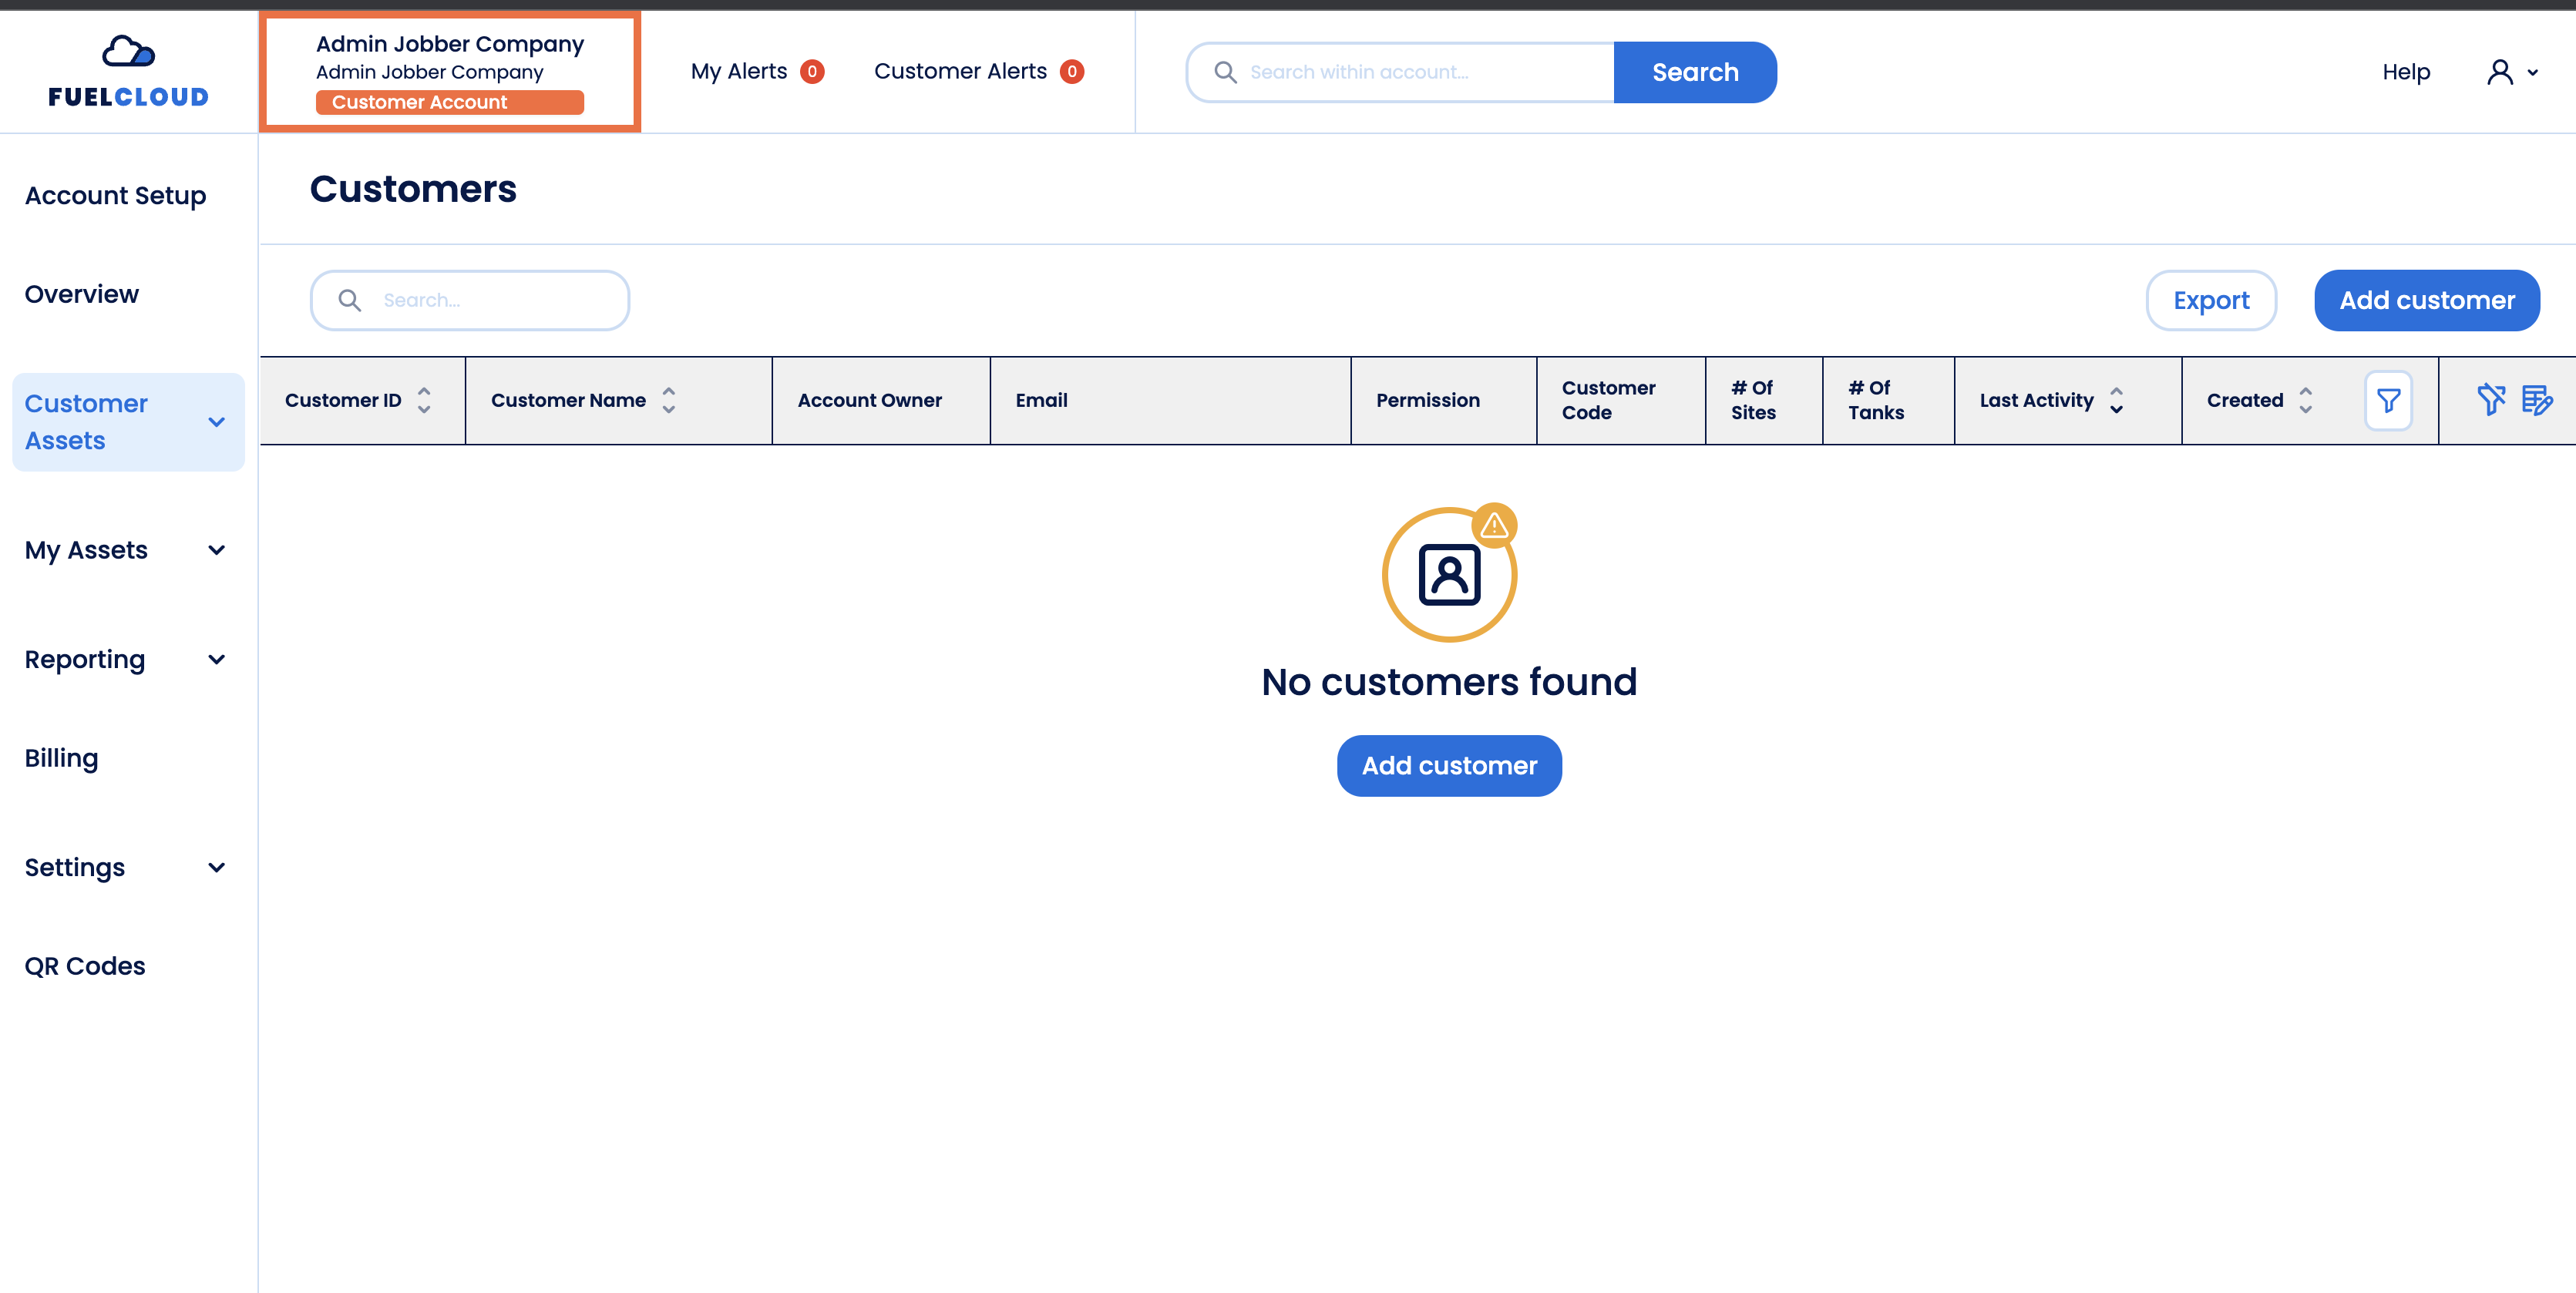Viewport: 2576px width, 1293px height.
Task: Open the edit columns icon
Action: tap(2537, 400)
